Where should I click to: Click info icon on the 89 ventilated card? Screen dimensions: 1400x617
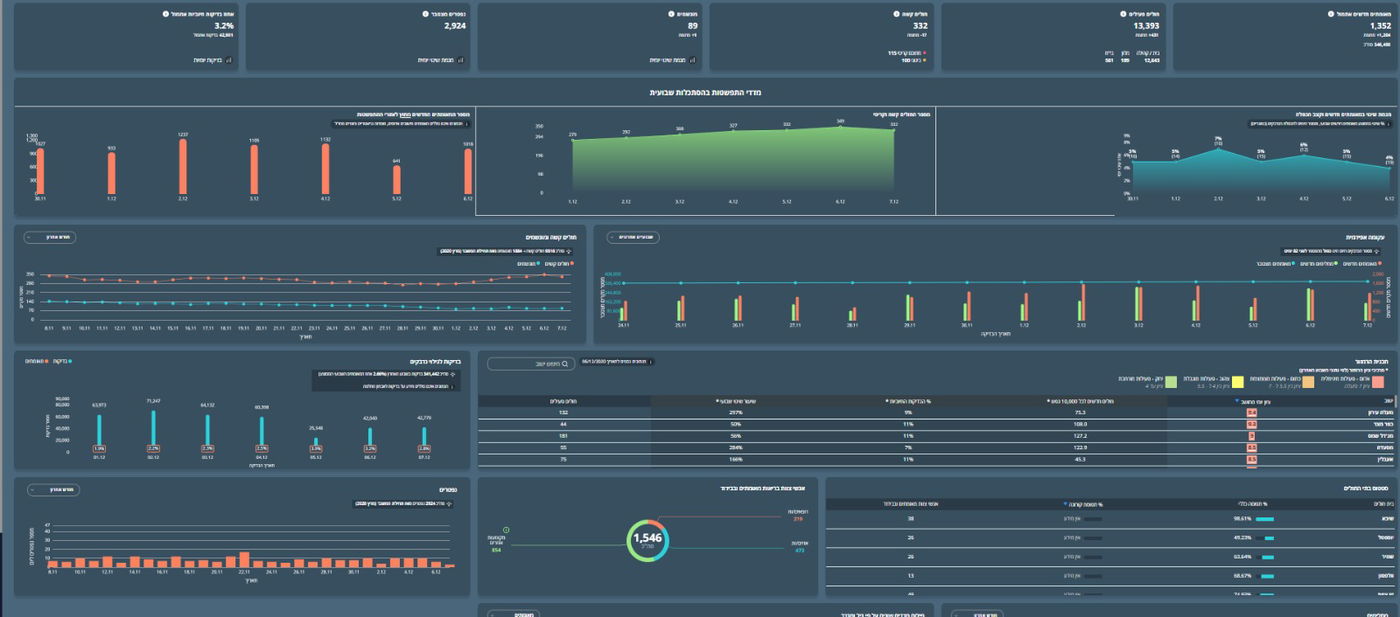point(671,15)
